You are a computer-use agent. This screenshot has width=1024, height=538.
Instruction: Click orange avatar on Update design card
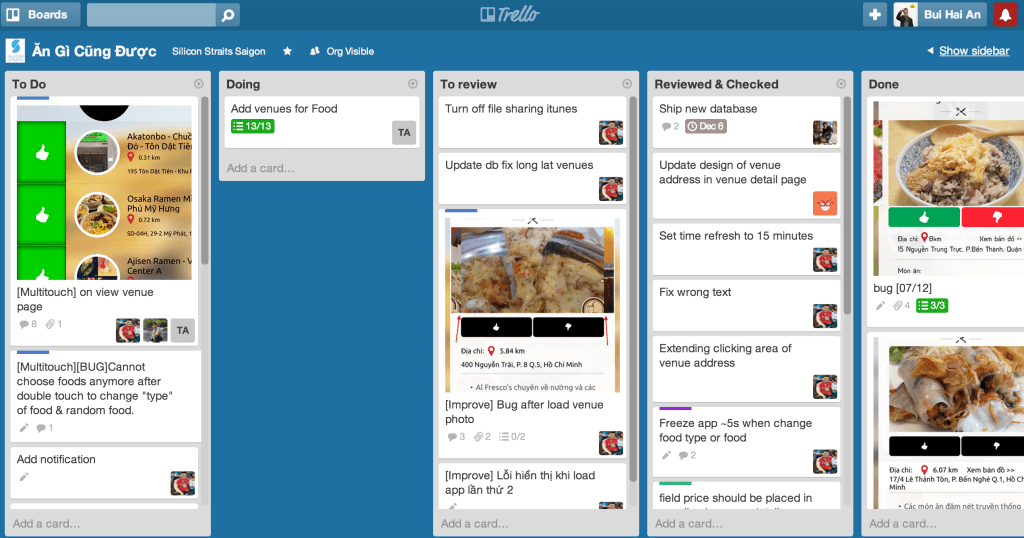point(825,203)
